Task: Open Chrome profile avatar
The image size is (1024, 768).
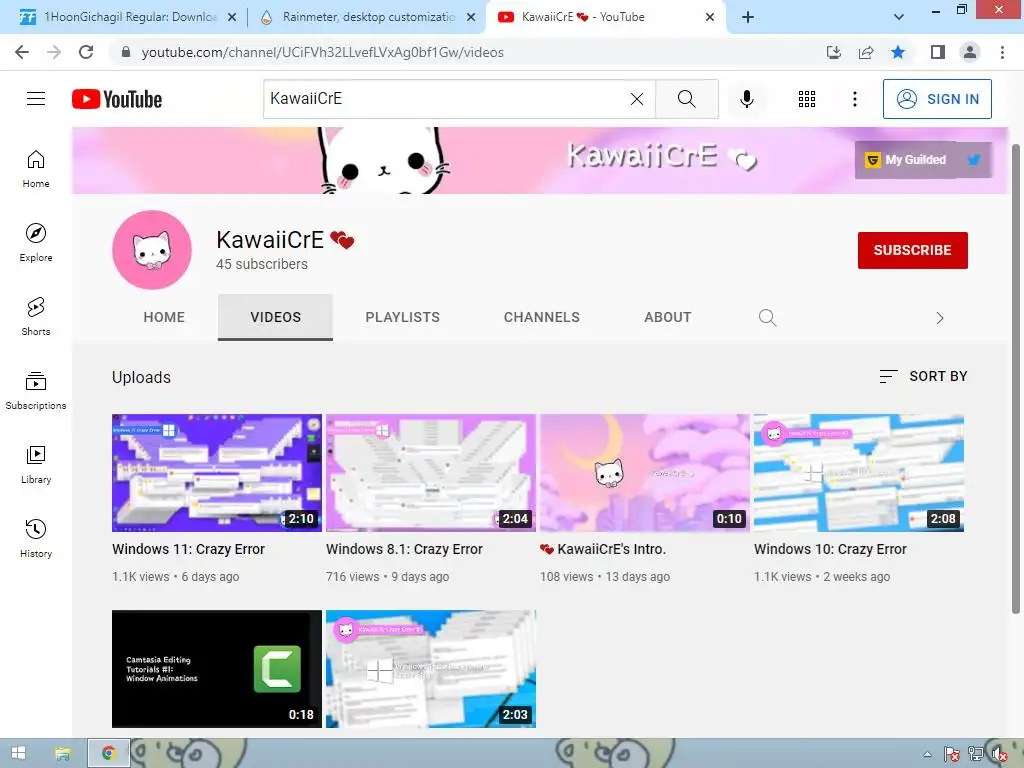Action: click(x=970, y=52)
